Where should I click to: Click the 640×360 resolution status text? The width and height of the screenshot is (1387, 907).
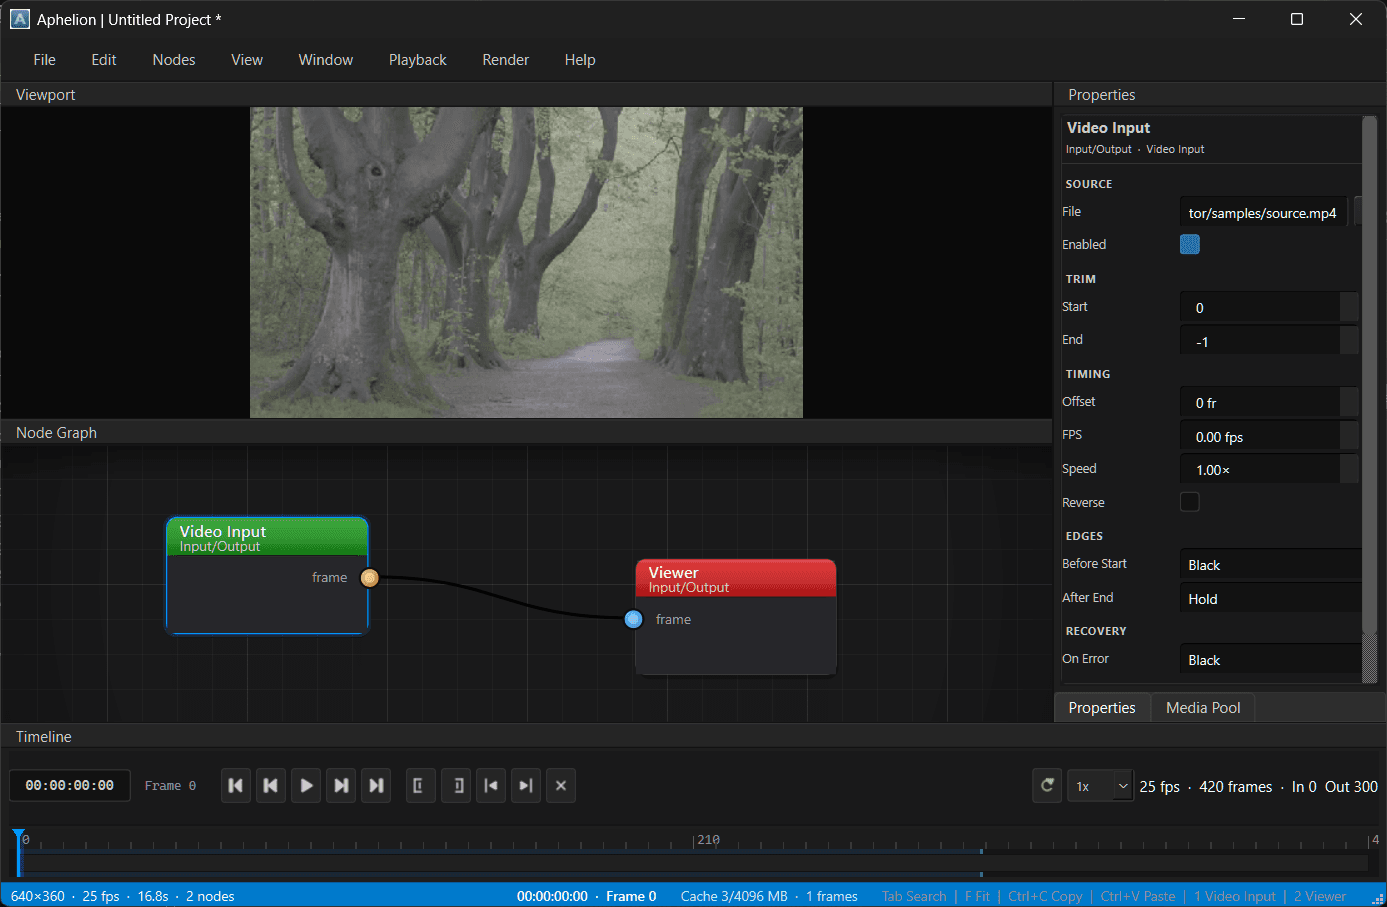38,896
